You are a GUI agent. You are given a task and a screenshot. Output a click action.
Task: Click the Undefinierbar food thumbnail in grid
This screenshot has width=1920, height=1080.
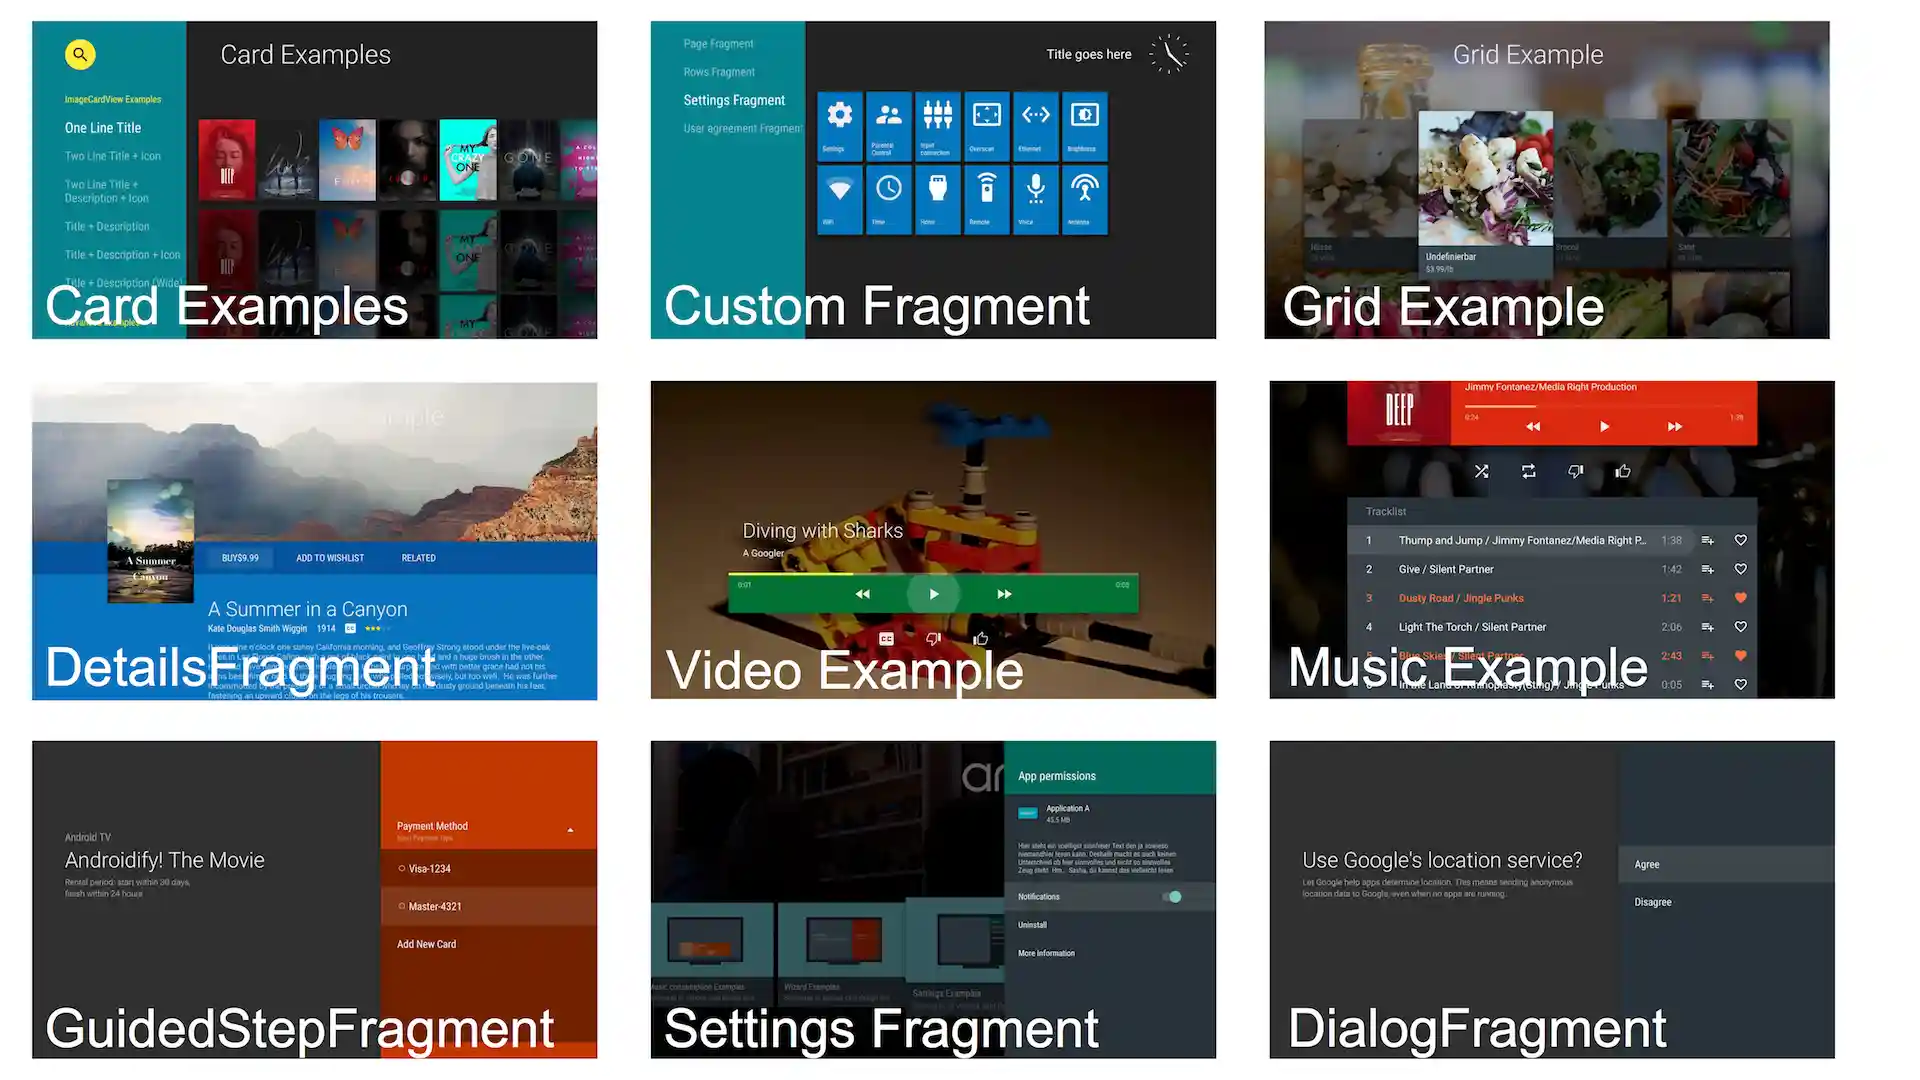pyautogui.click(x=1485, y=180)
